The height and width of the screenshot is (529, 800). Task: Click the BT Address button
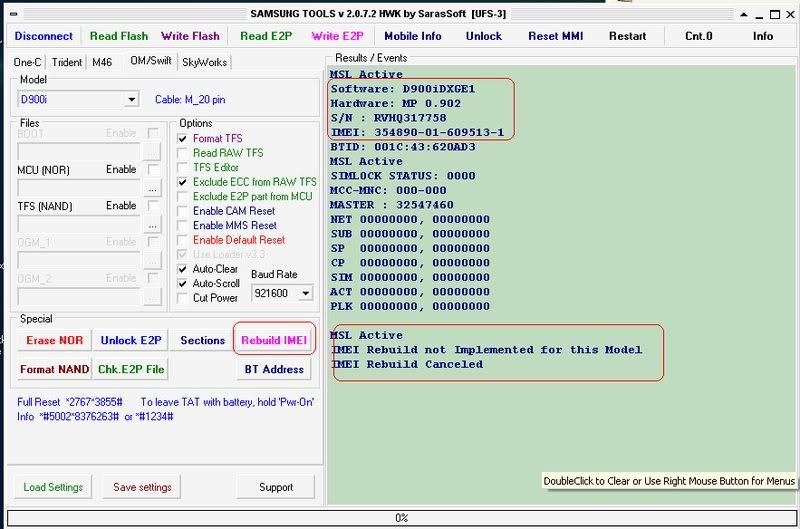click(x=274, y=369)
